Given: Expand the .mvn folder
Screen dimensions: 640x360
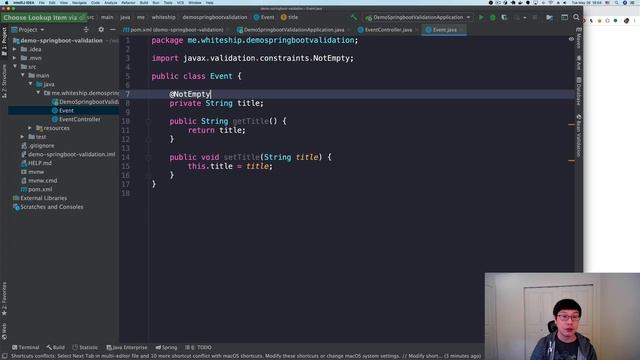Looking at the screenshot, I should pyautogui.click(x=15, y=58).
